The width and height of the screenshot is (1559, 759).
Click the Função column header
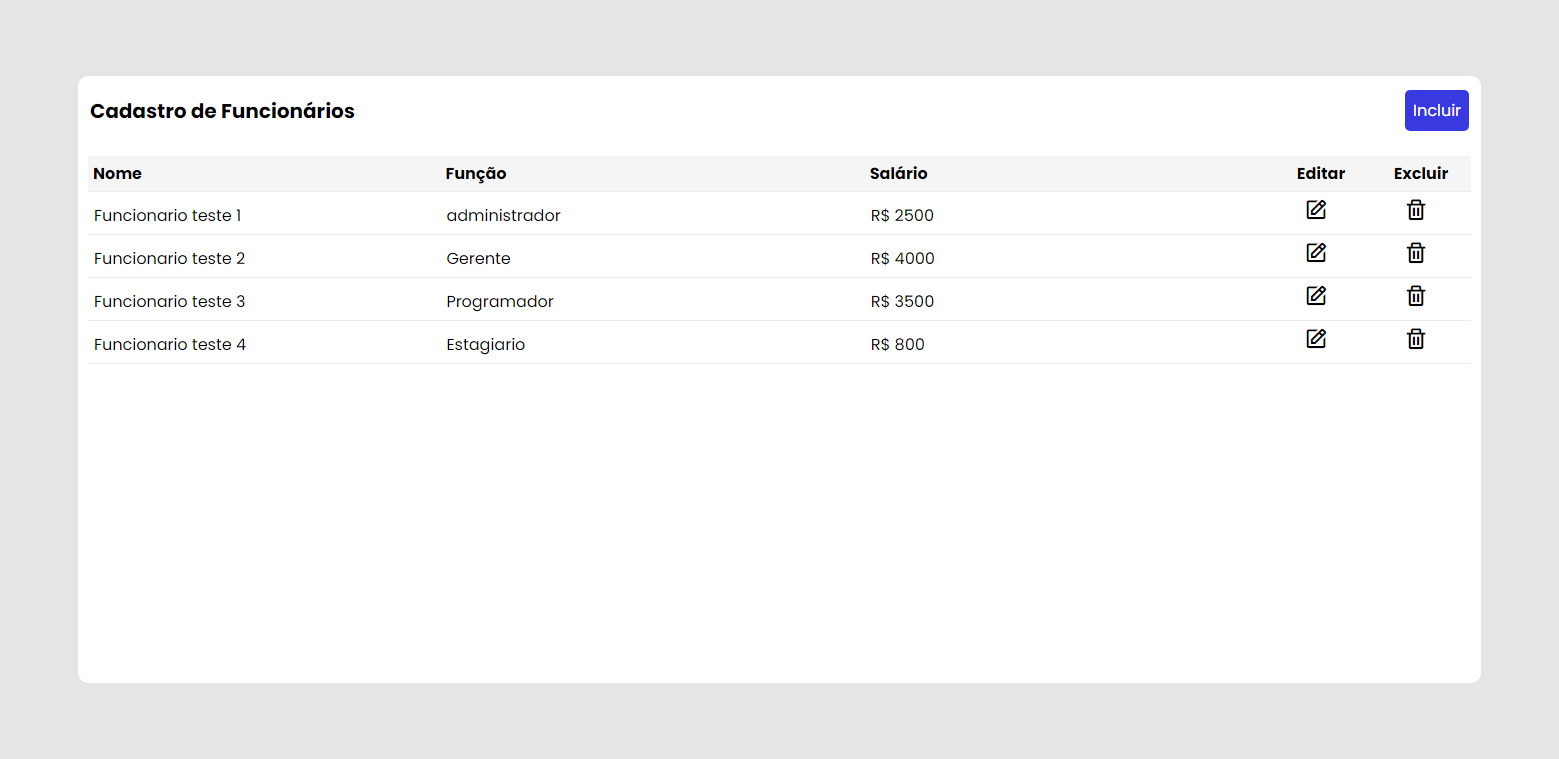(x=476, y=174)
